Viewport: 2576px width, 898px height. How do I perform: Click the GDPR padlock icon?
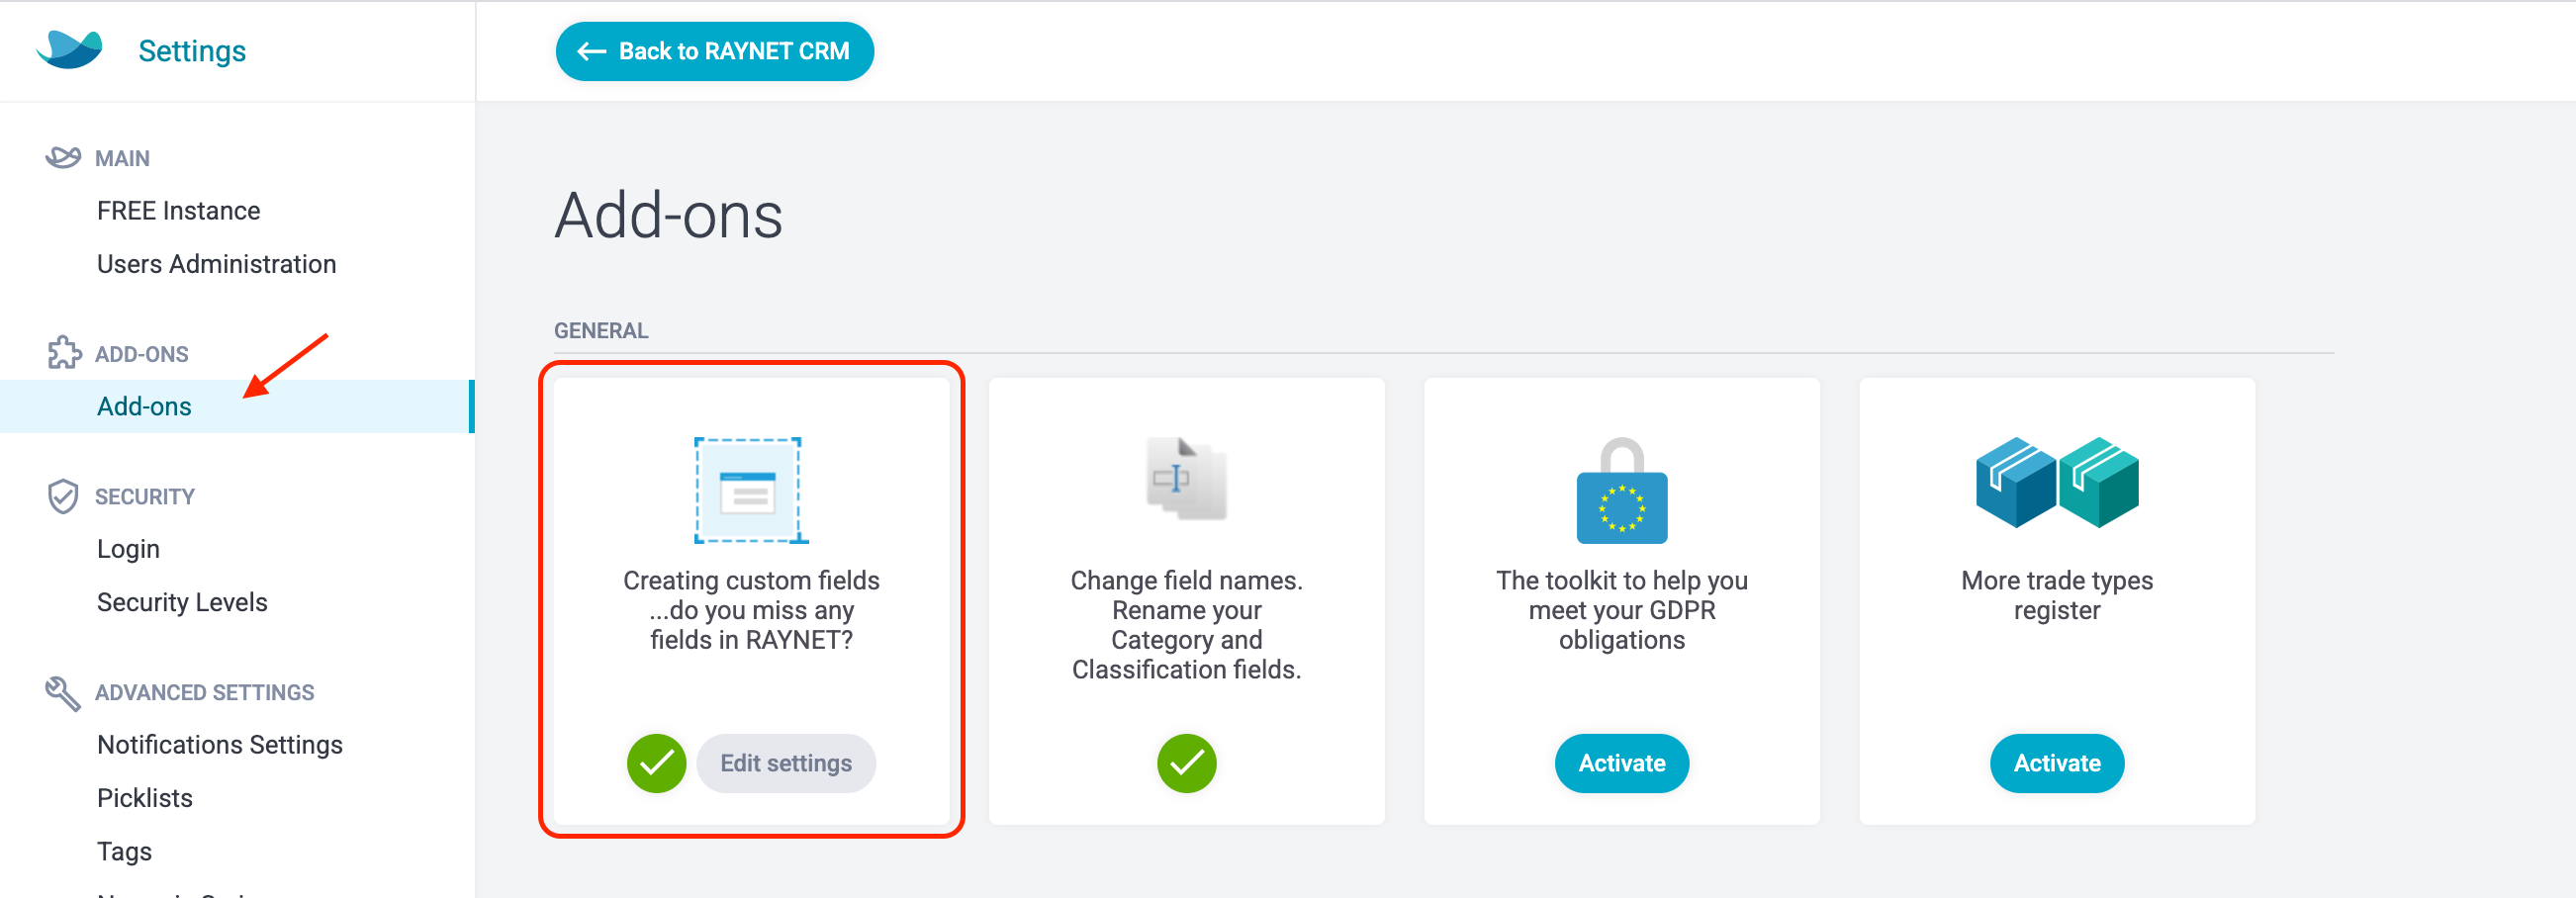tap(1621, 491)
